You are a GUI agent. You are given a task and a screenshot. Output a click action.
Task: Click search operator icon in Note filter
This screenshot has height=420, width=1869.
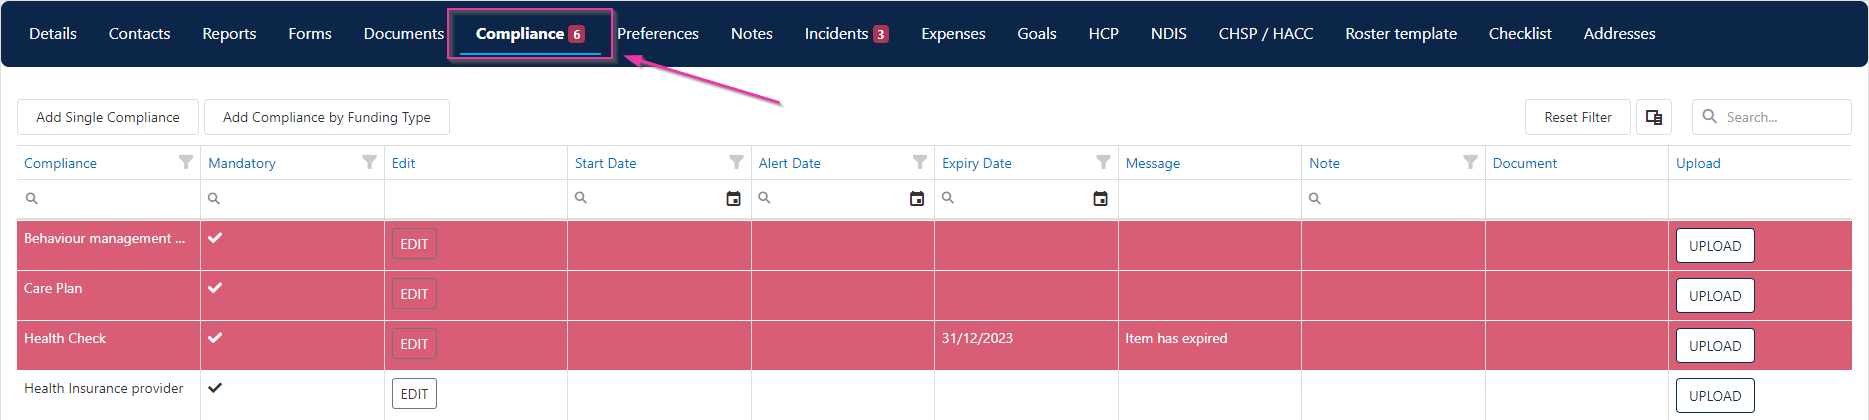(1315, 198)
